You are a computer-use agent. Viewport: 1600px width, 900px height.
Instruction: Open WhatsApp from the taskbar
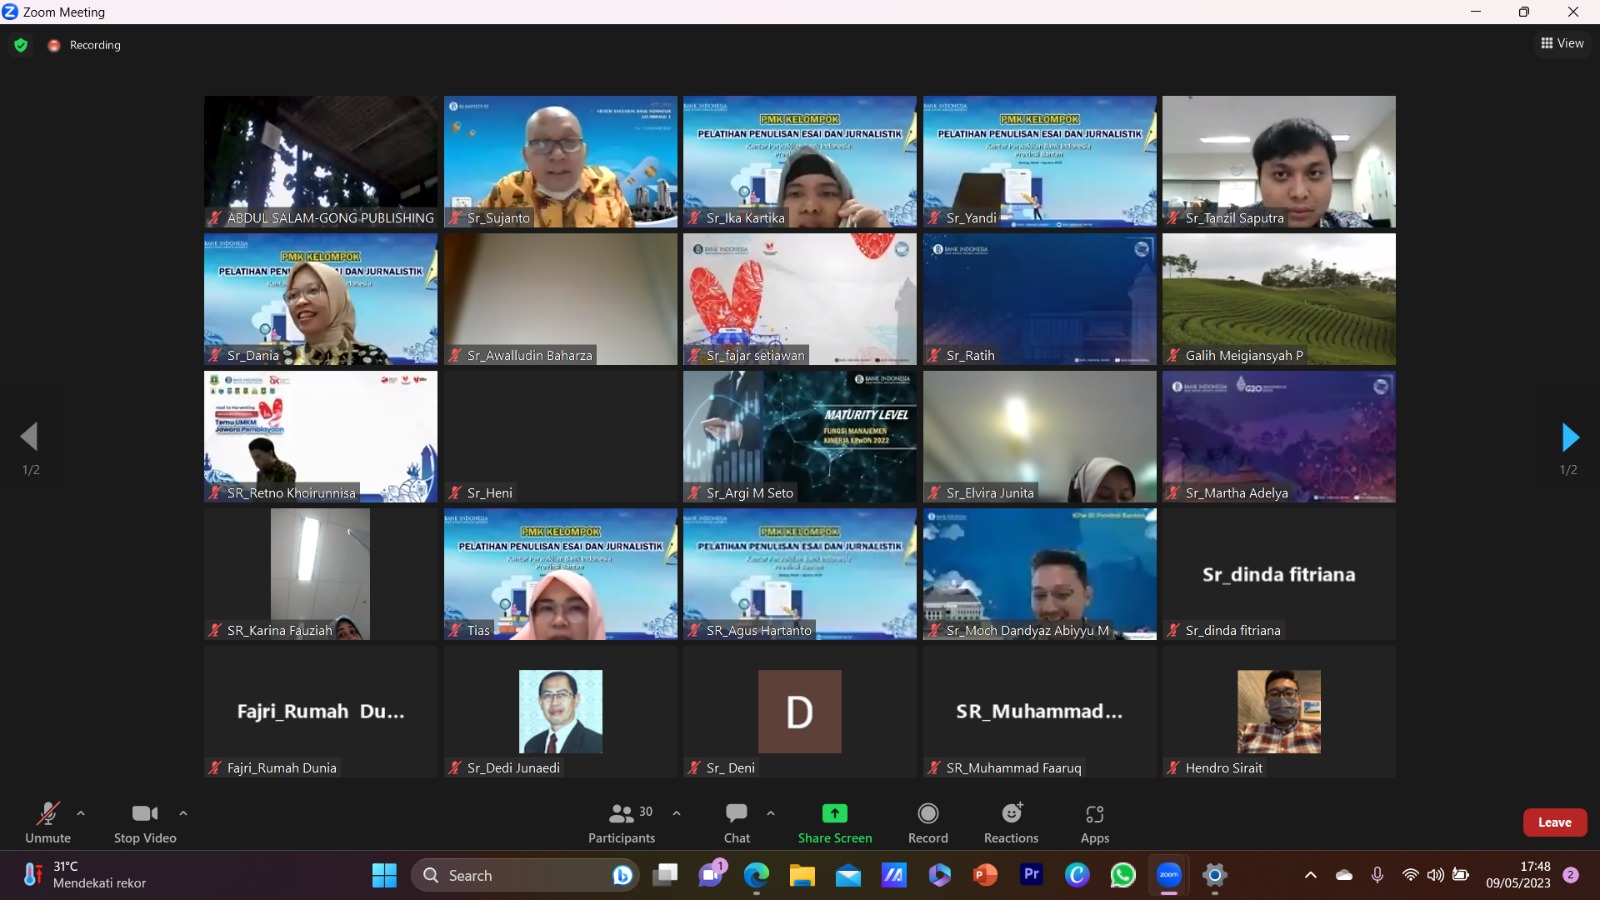[x=1123, y=875]
